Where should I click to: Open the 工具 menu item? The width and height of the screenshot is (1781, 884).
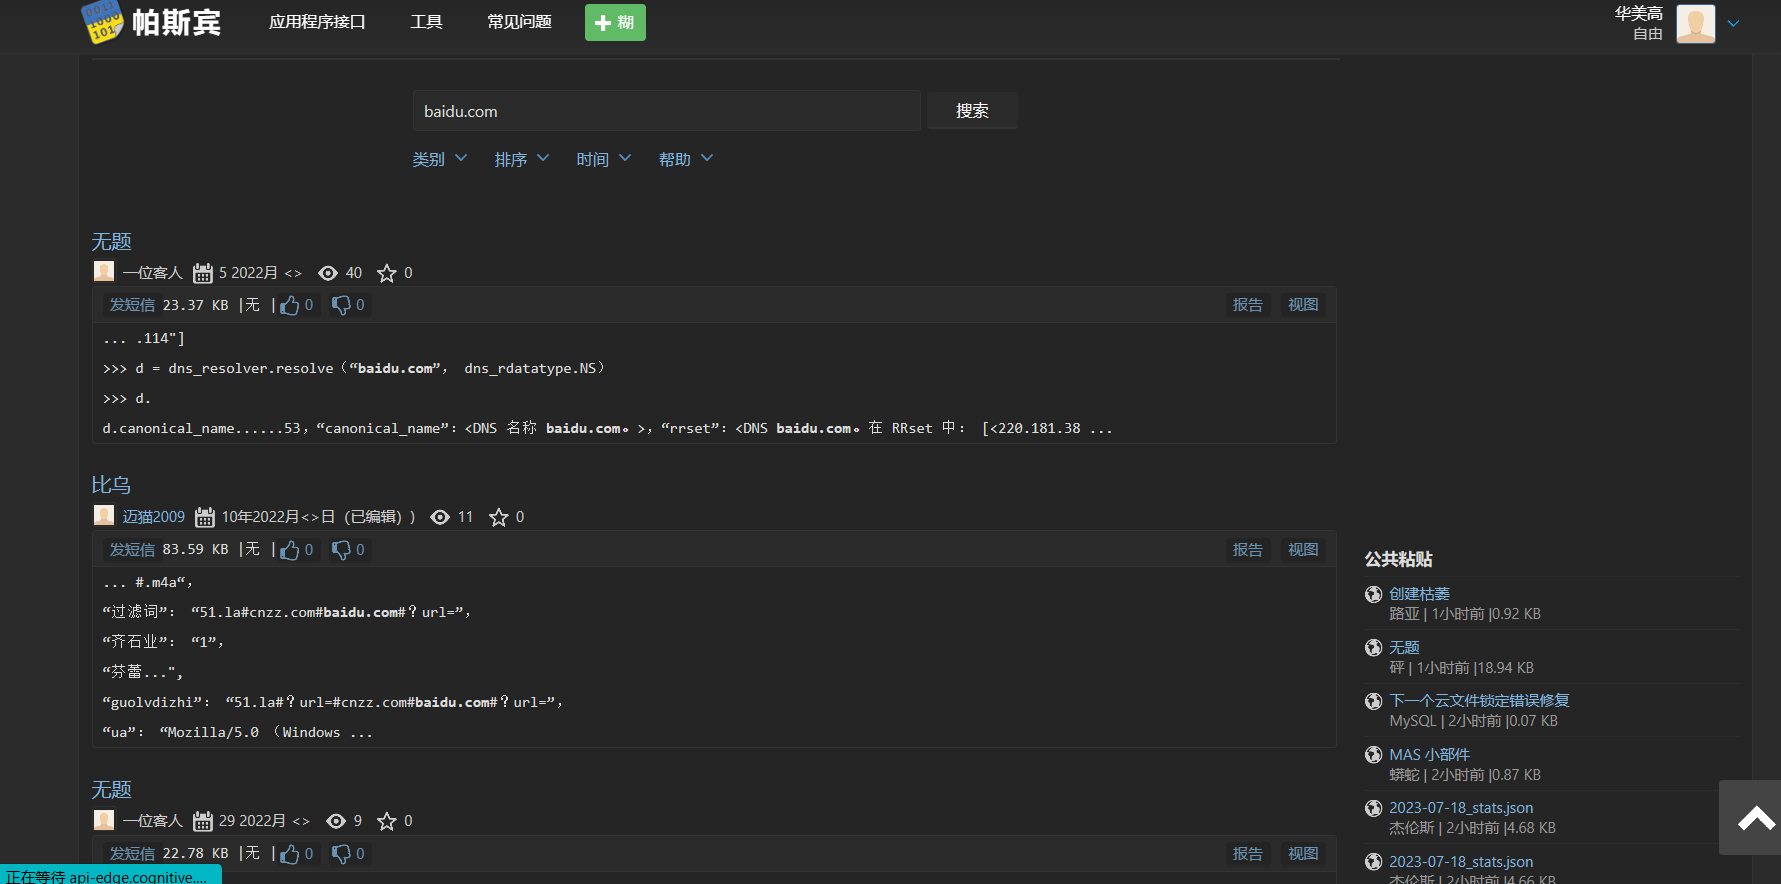point(426,22)
